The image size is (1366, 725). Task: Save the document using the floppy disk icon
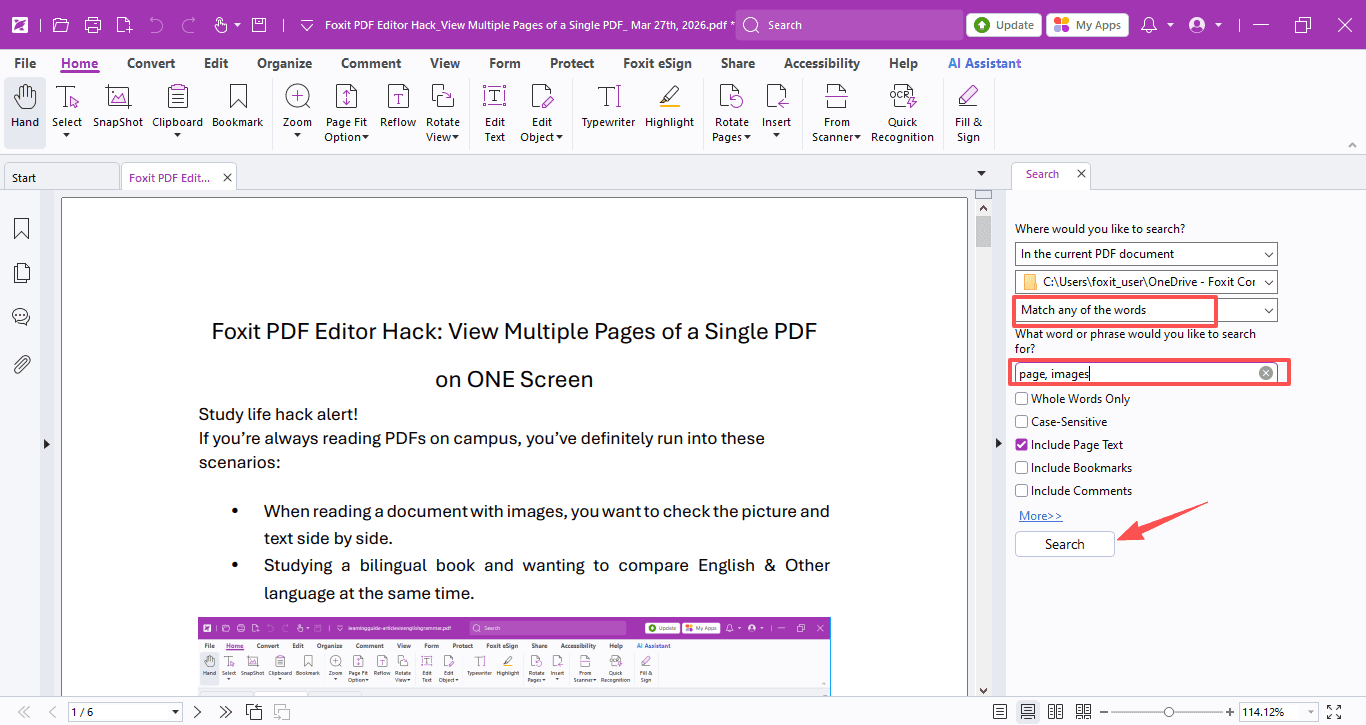tap(259, 25)
